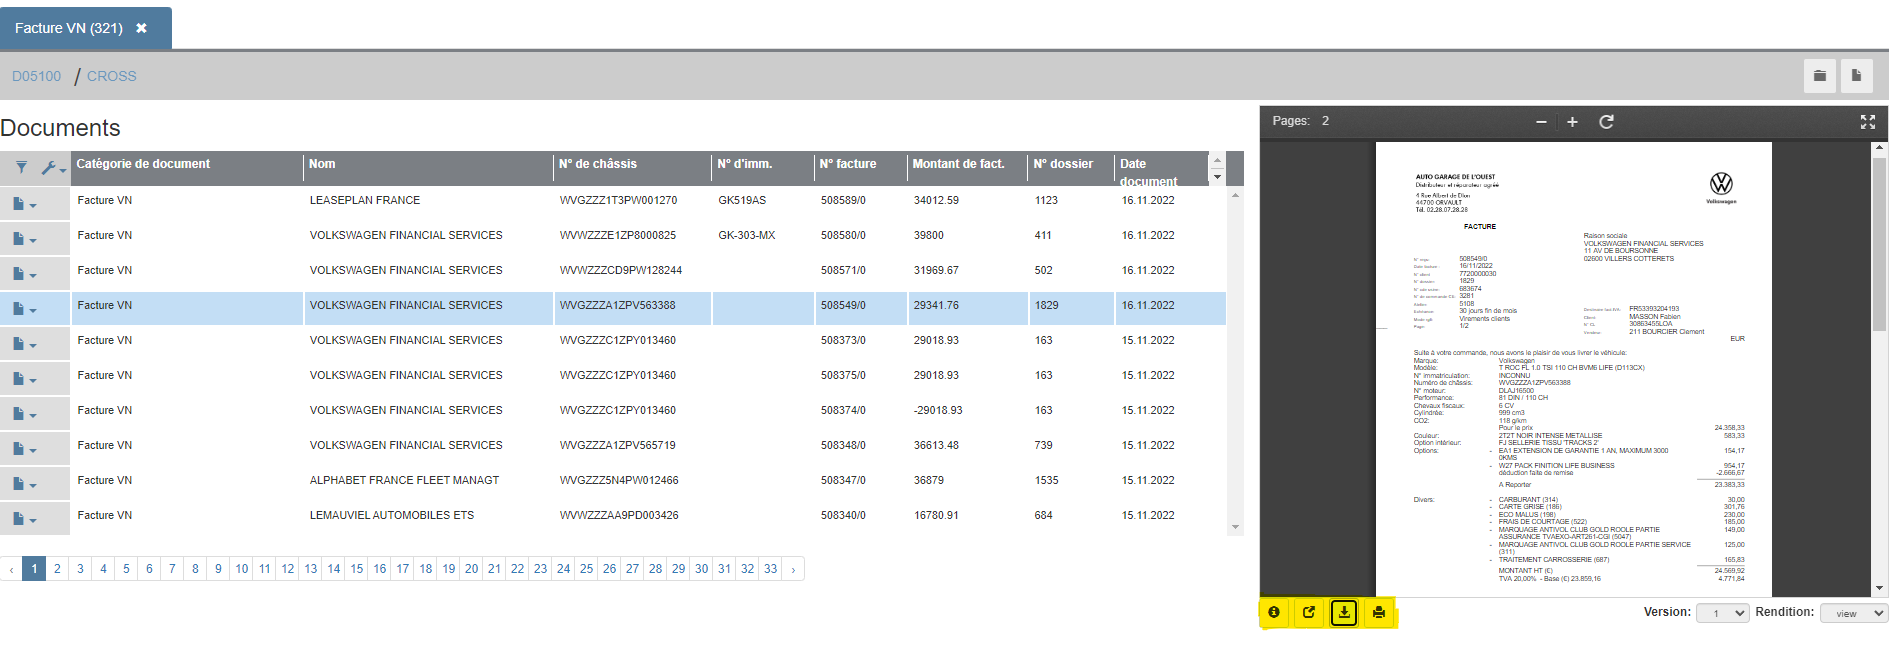The width and height of the screenshot is (1902, 656).
Task: Go to results page 2
Action: pyautogui.click(x=57, y=569)
